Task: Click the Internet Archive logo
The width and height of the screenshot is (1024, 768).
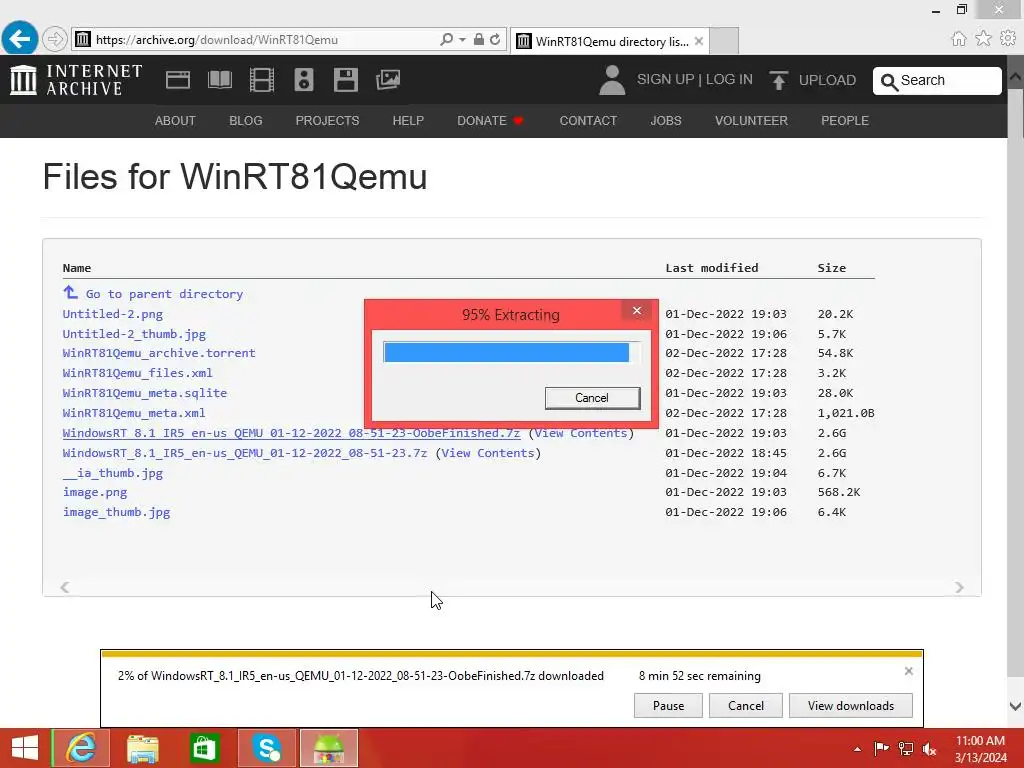Action: pyautogui.click(x=76, y=80)
